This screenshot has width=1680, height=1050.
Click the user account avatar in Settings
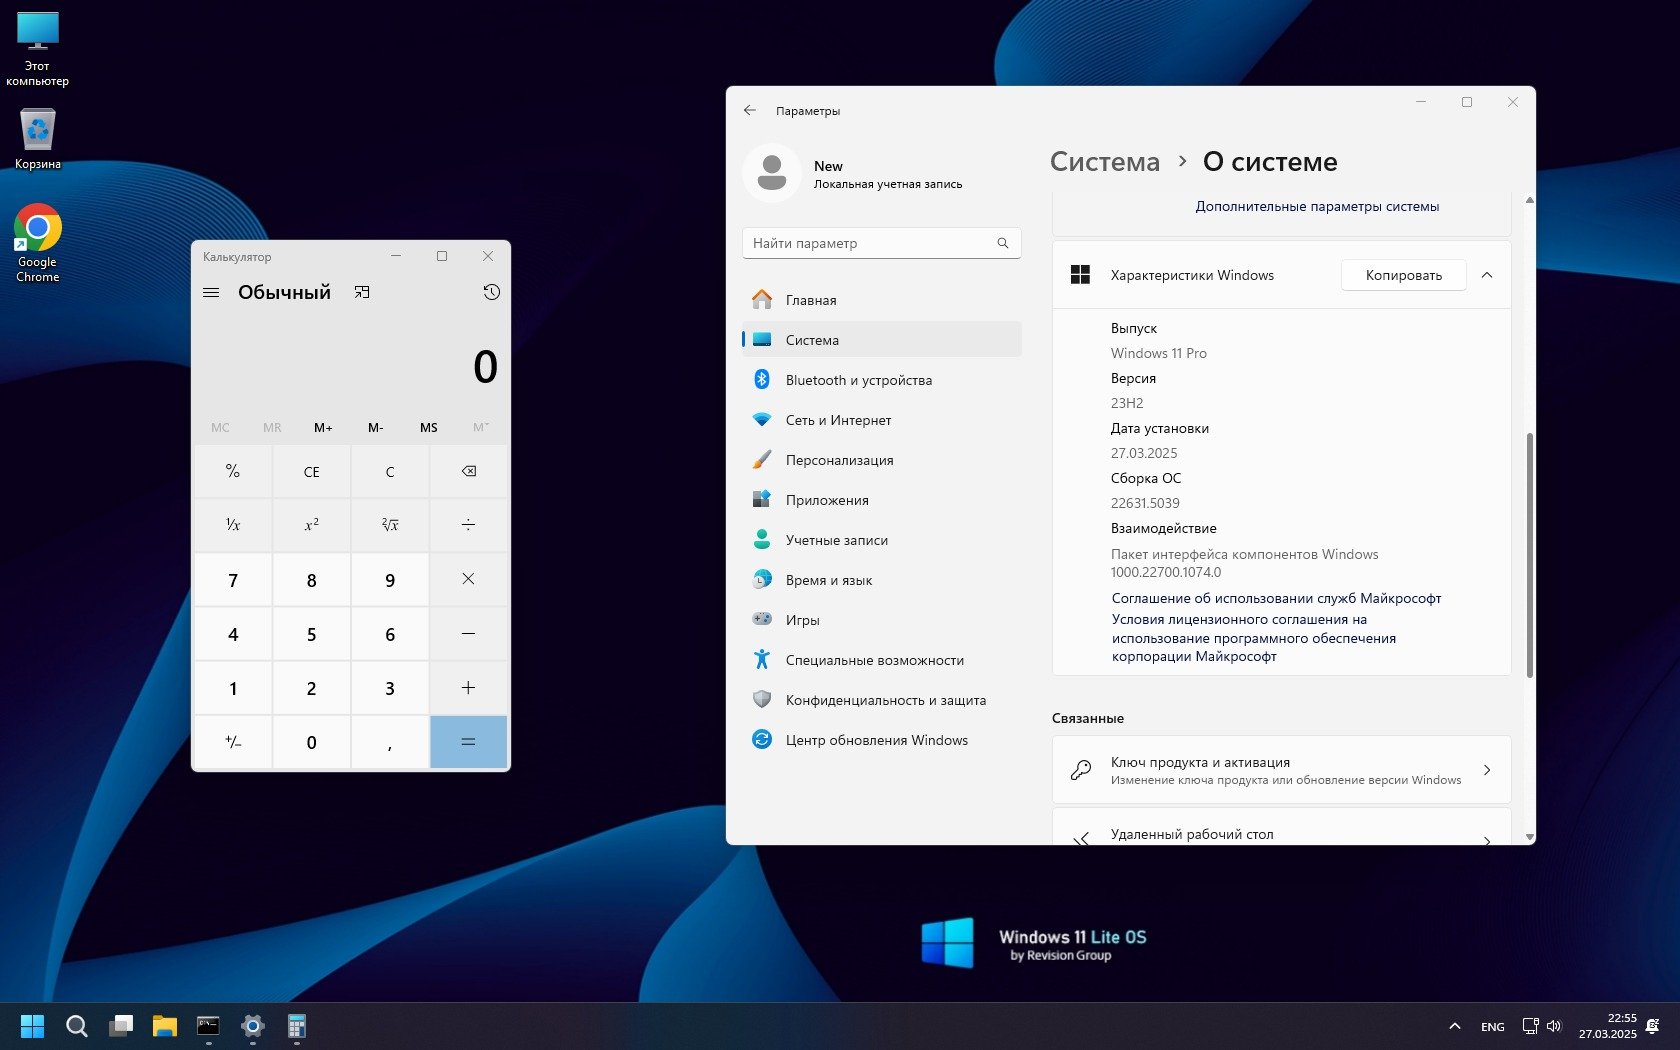click(x=772, y=173)
